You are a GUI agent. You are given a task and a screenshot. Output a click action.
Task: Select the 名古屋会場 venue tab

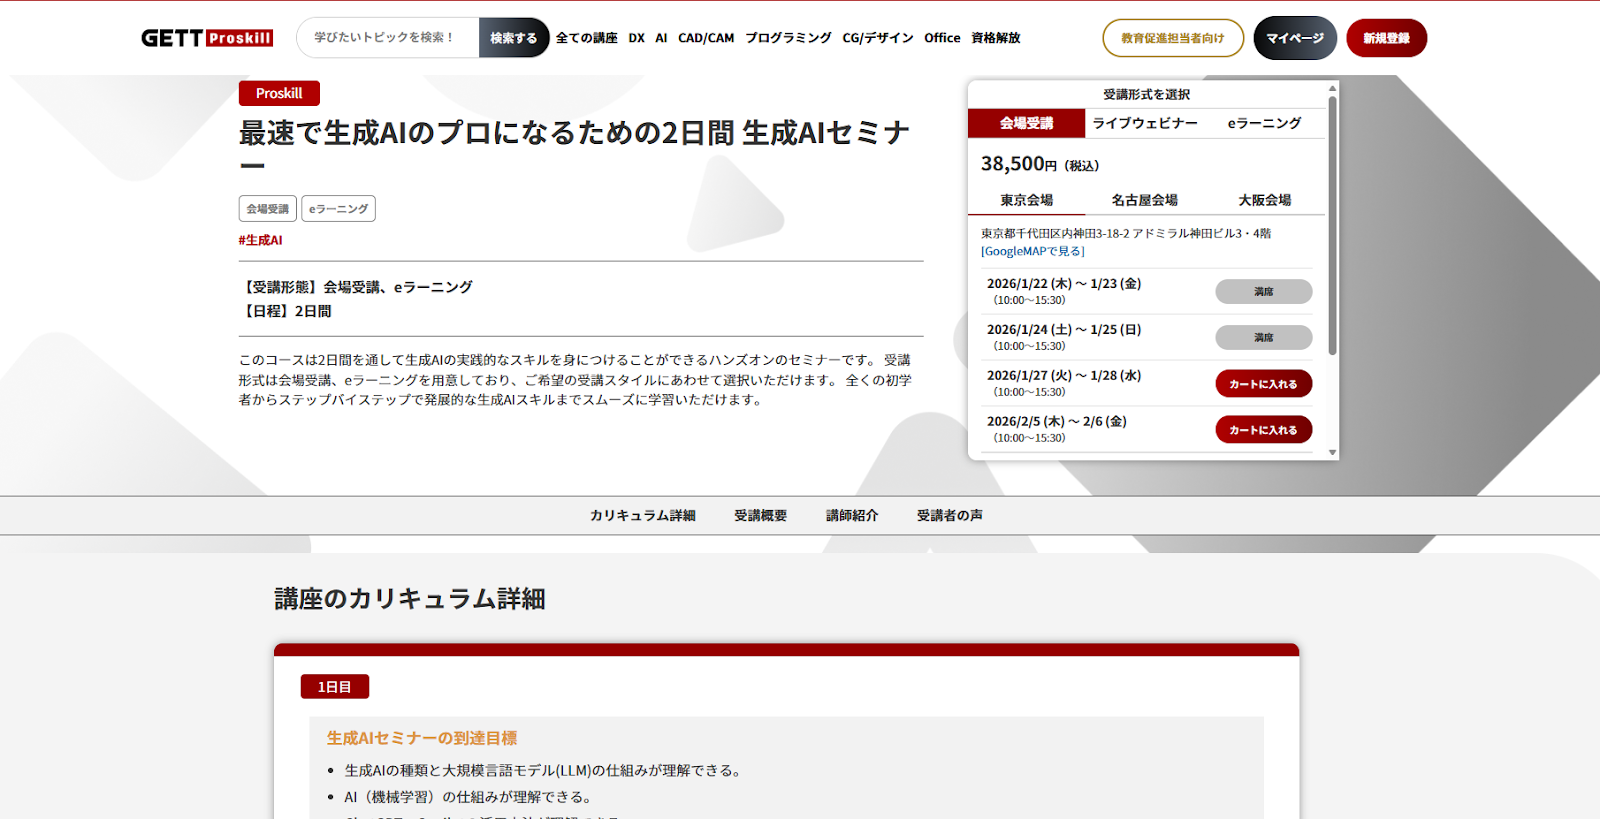click(1144, 200)
